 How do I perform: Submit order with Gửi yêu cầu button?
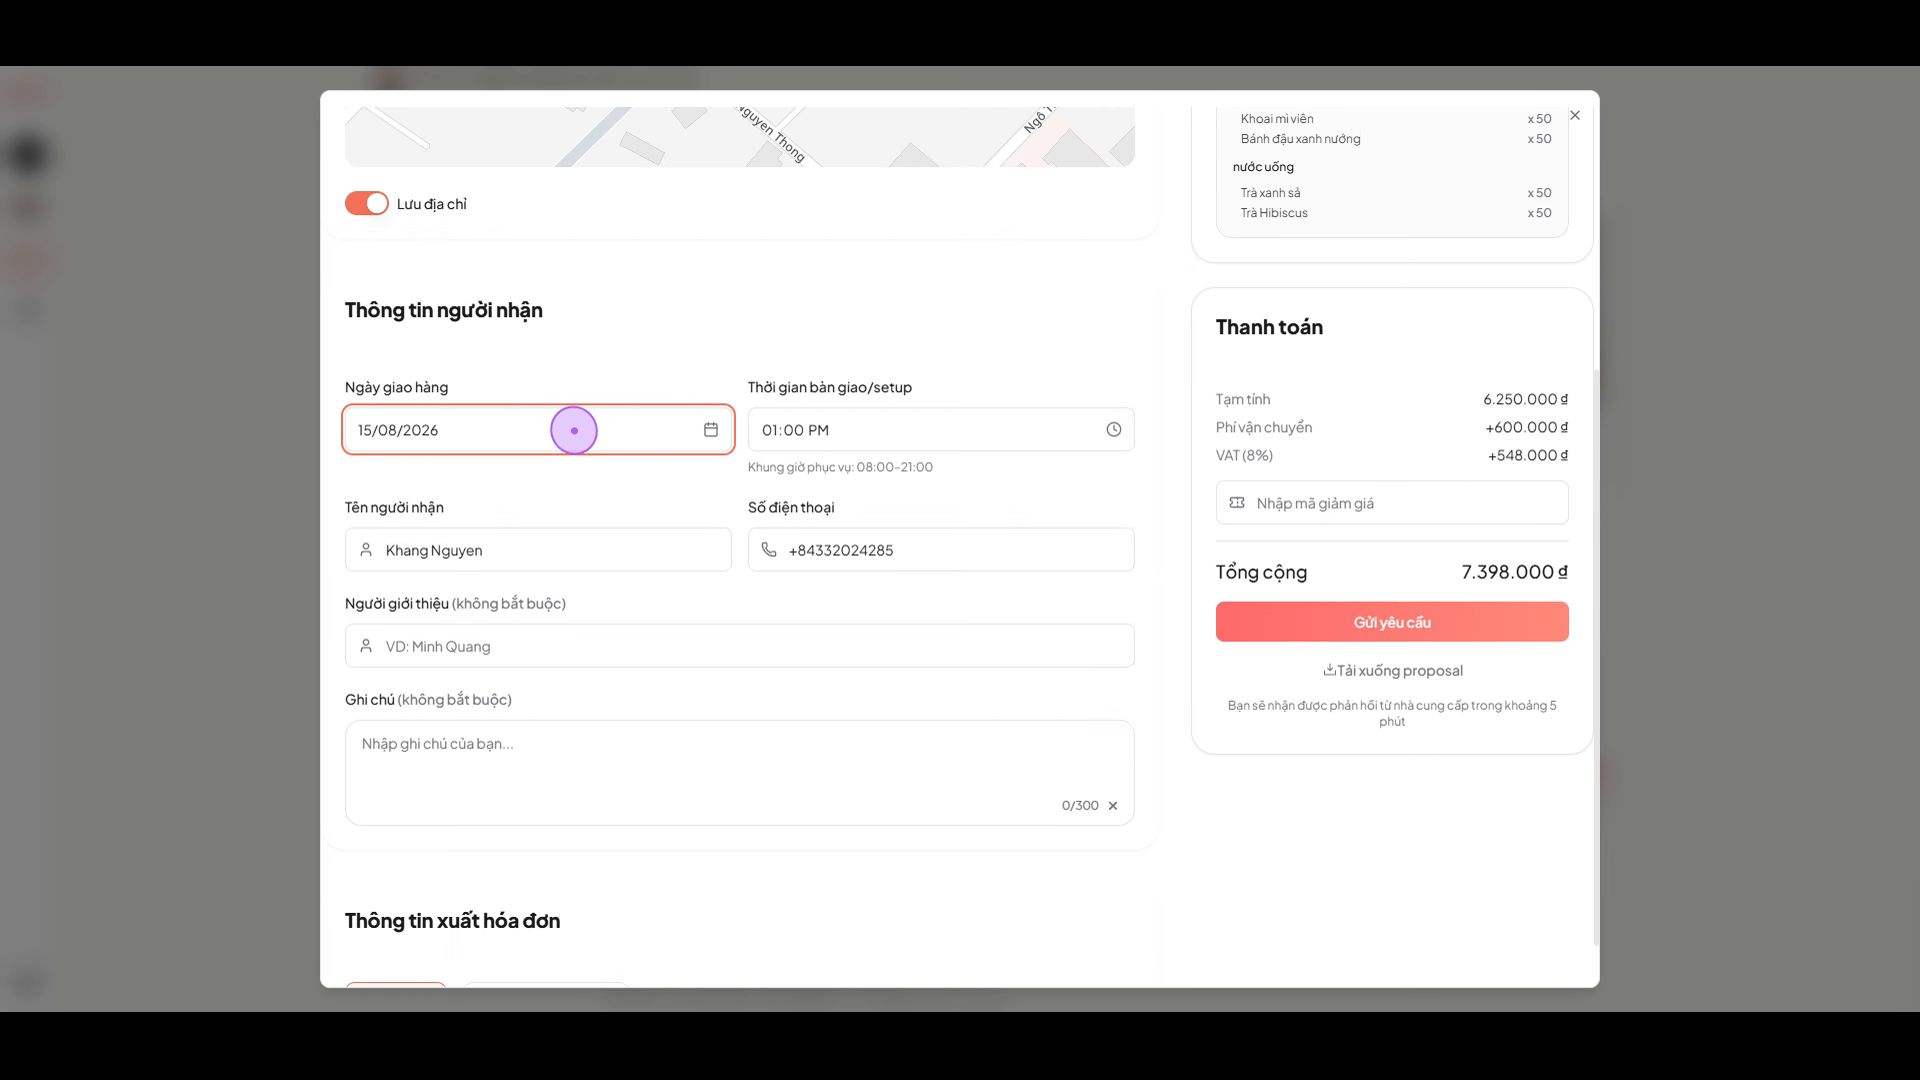(1392, 622)
